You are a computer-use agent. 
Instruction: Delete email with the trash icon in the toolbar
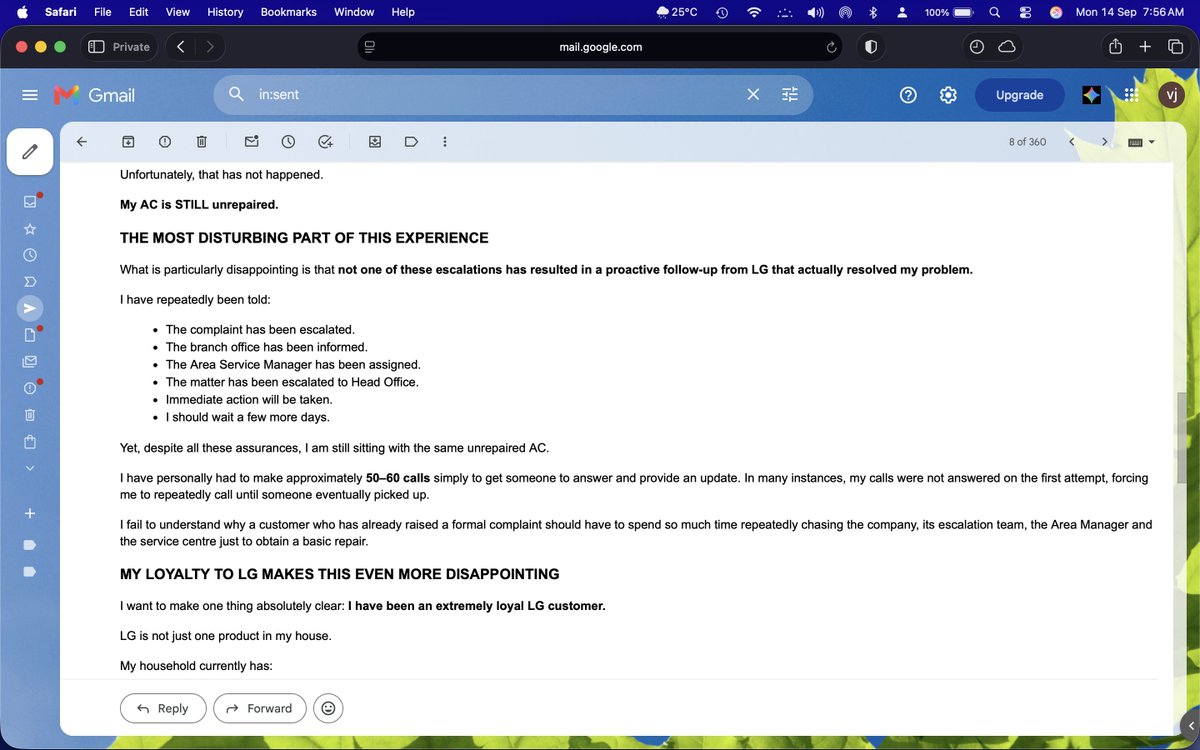click(x=201, y=142)
